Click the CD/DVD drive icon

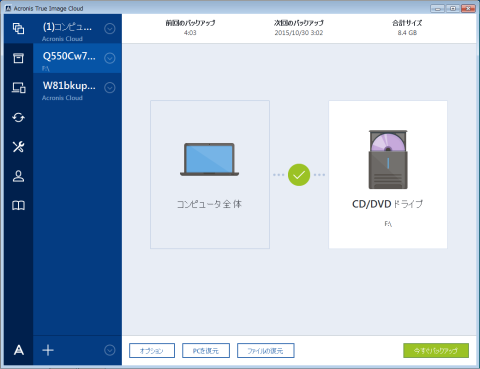pyautogui.click(x=388, y=160)
